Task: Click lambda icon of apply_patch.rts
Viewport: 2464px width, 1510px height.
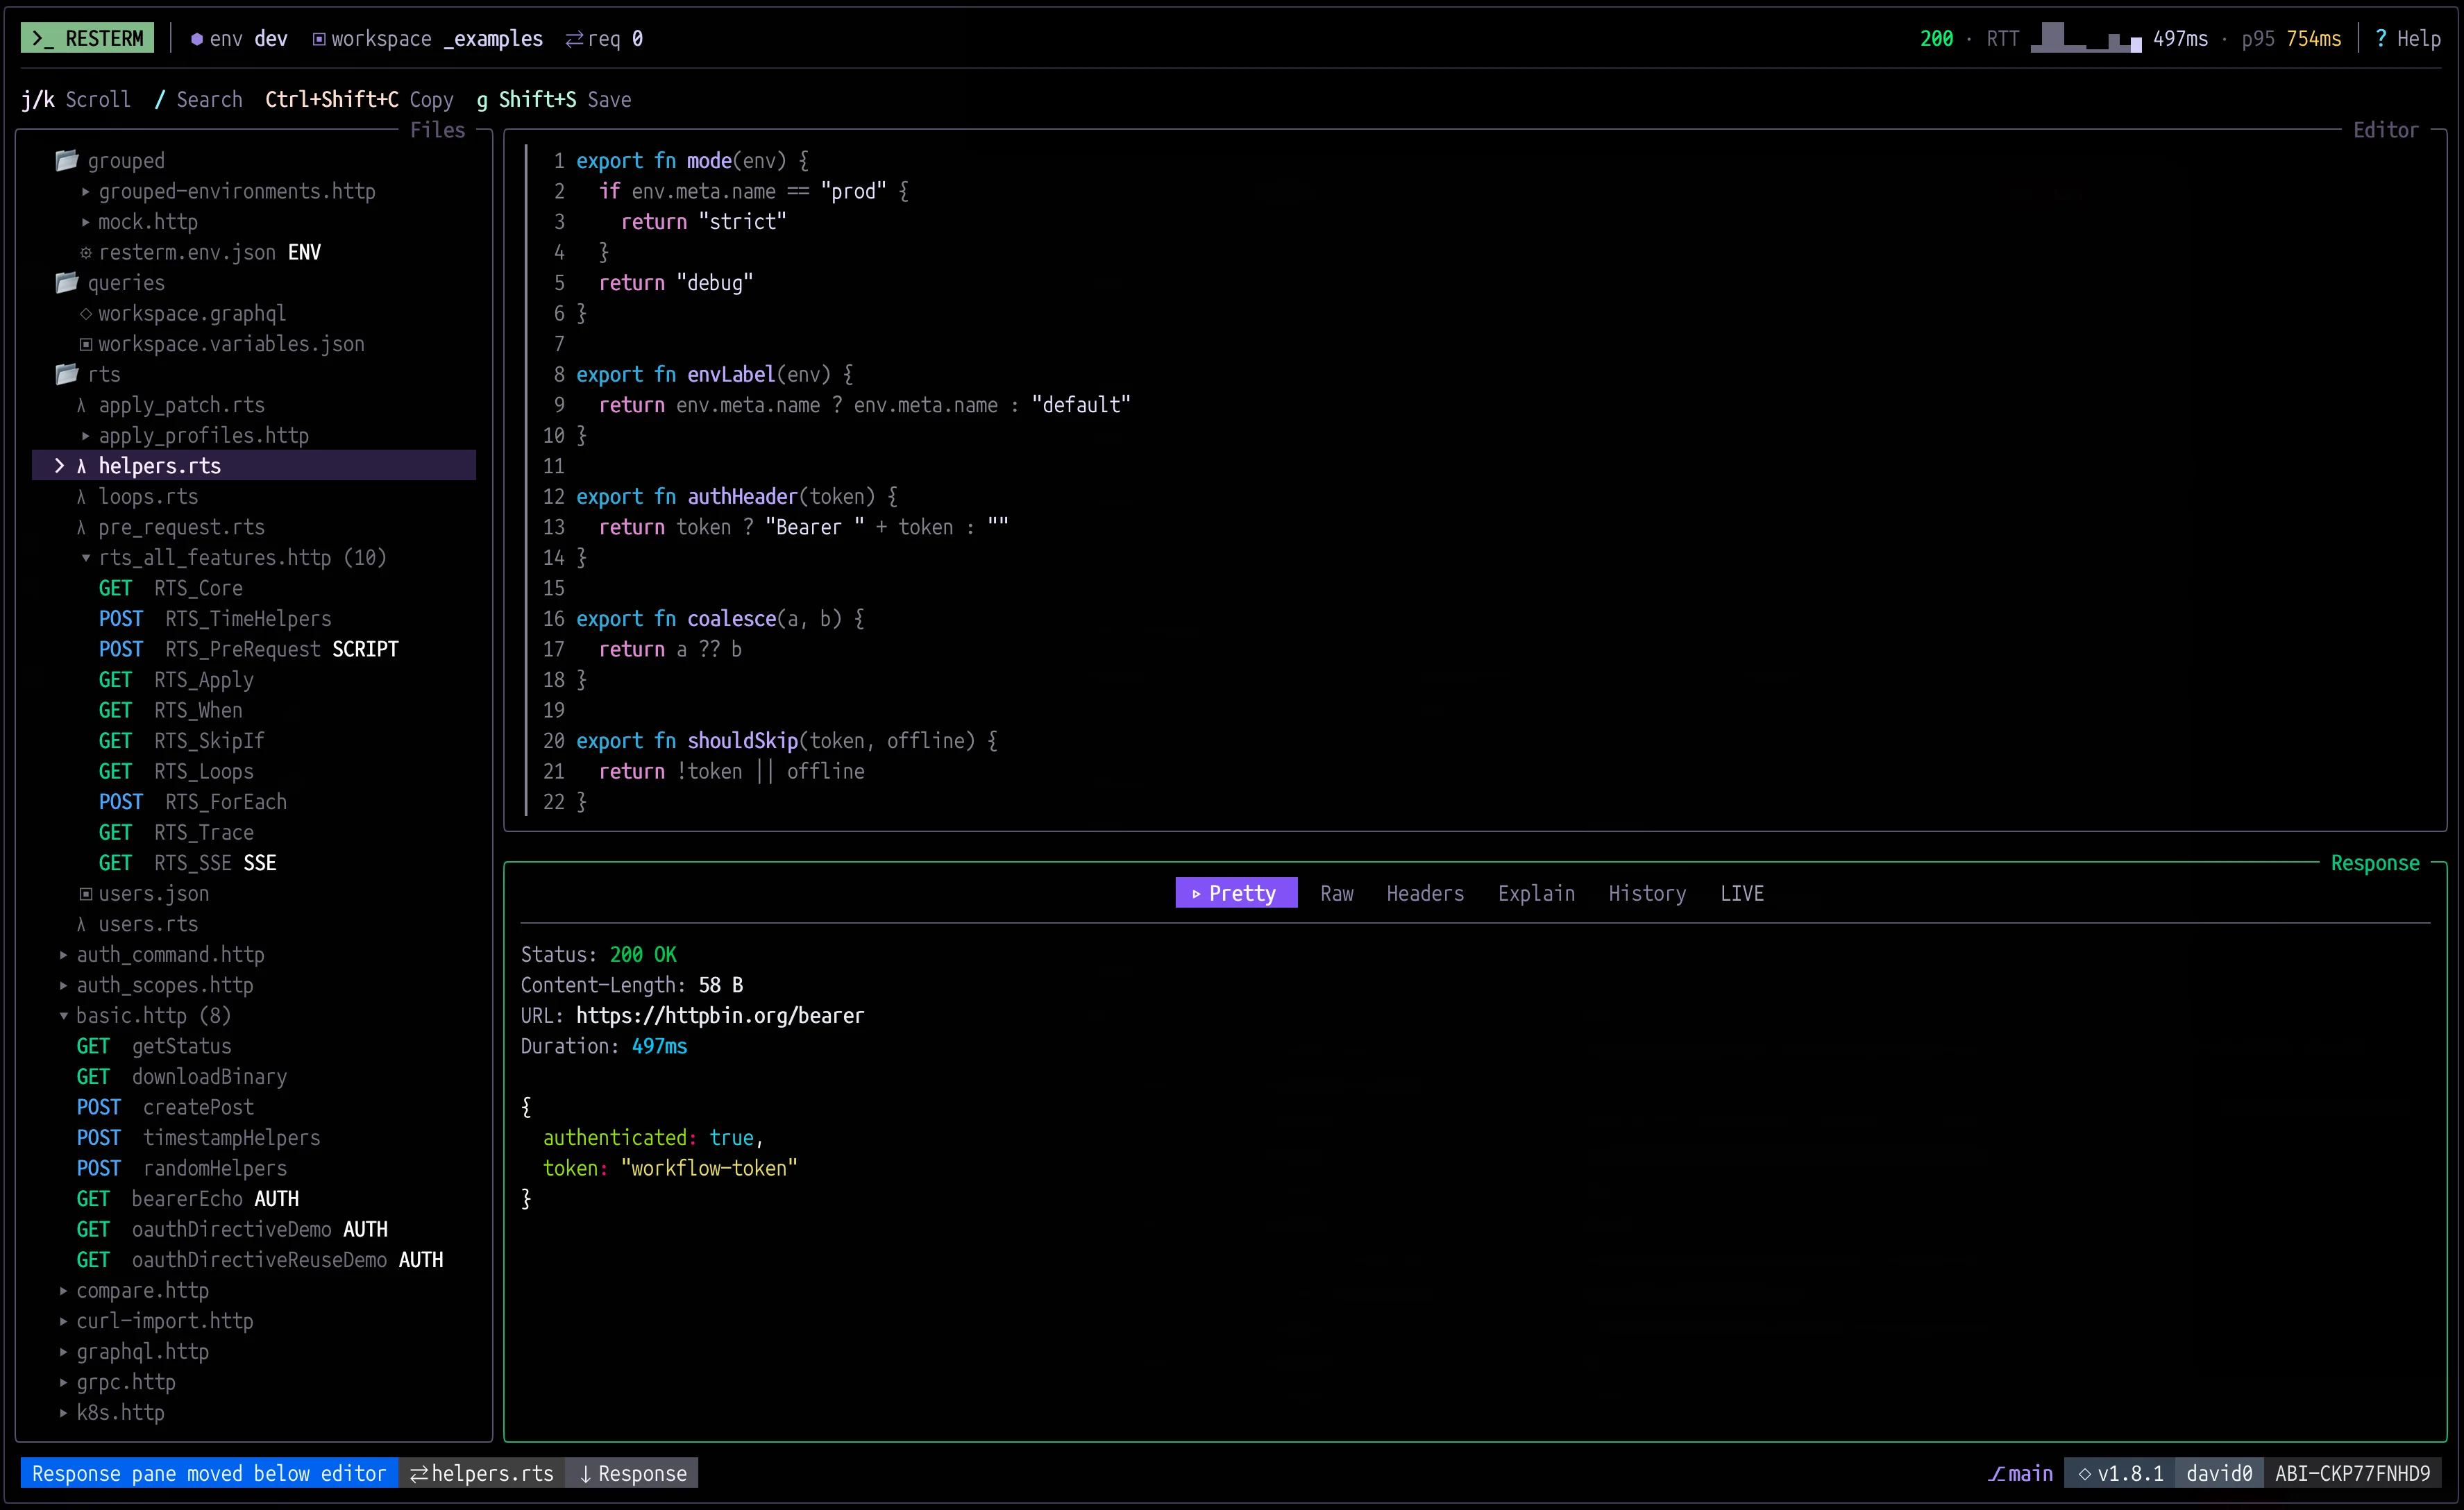Action: 82,405
